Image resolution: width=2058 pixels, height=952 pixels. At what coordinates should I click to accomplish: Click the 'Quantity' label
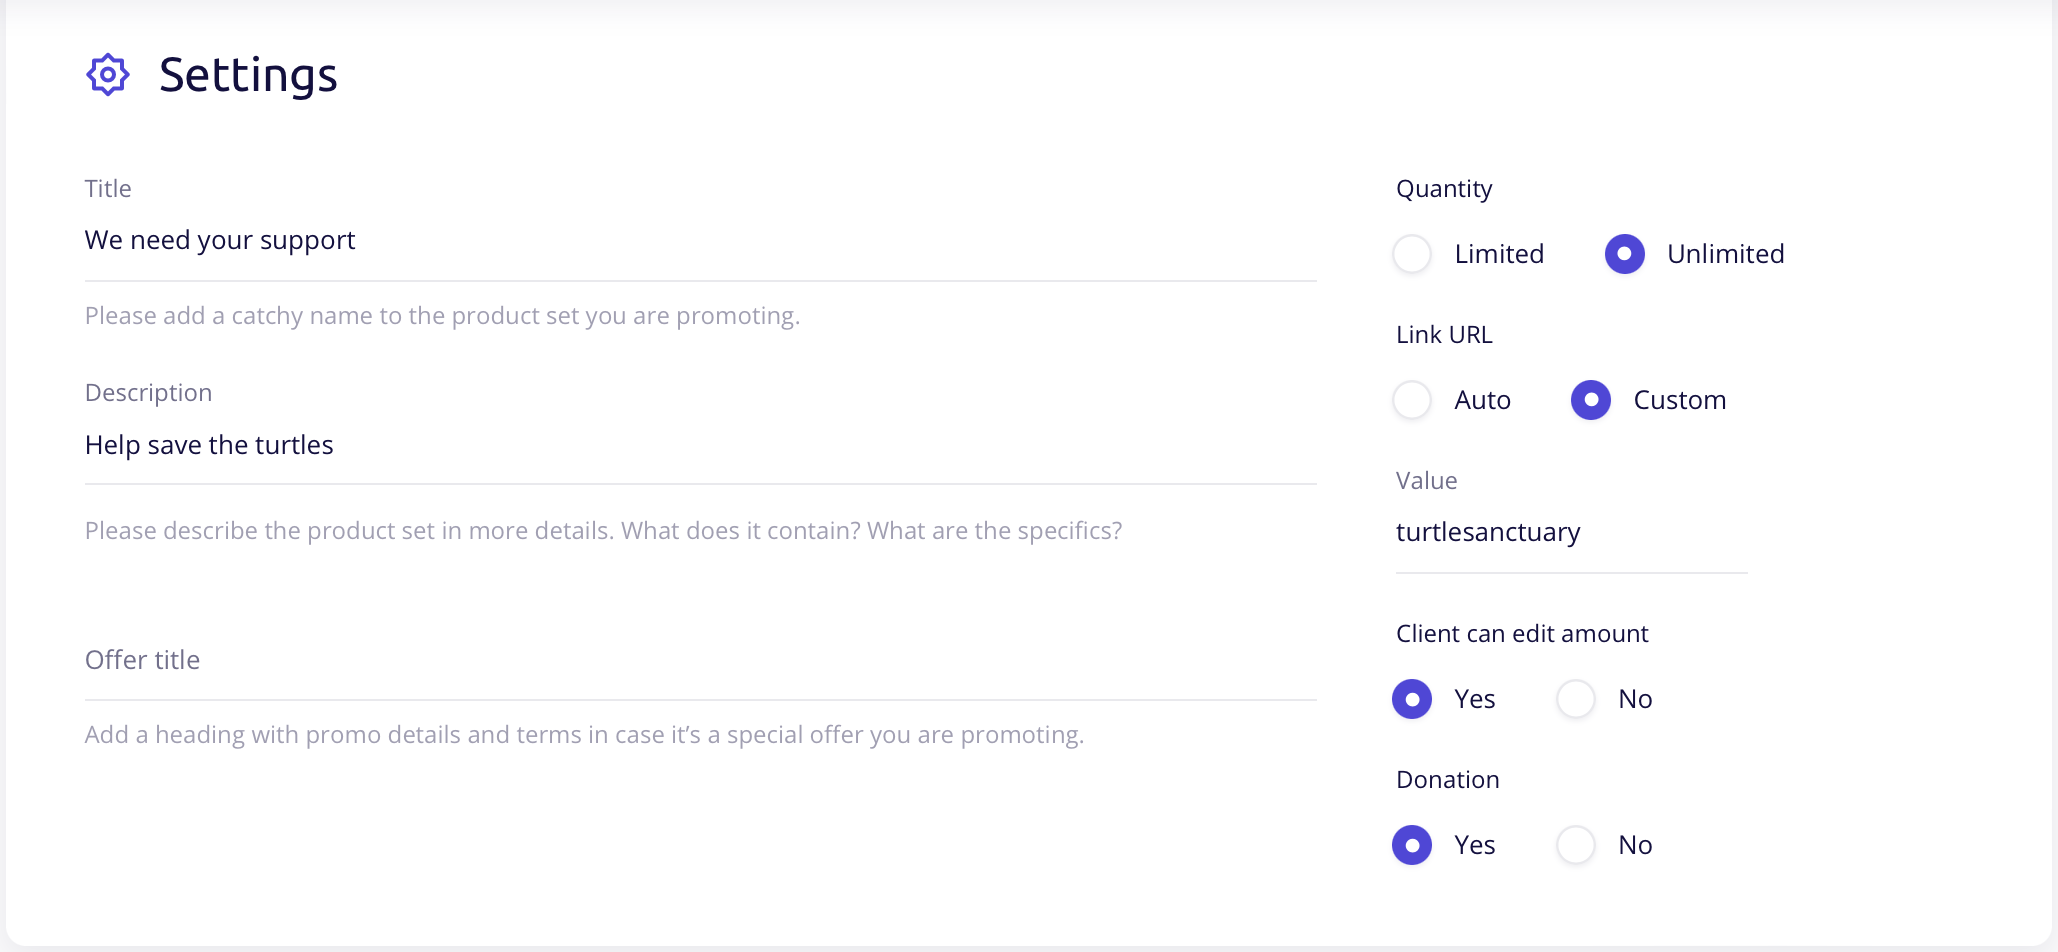tap(1444, 189)
